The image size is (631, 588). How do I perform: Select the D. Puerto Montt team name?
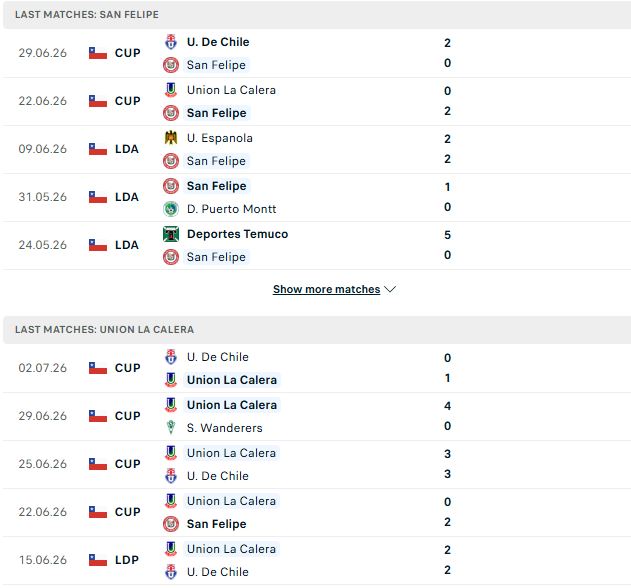pyautogui.click(x=231, y=209)
